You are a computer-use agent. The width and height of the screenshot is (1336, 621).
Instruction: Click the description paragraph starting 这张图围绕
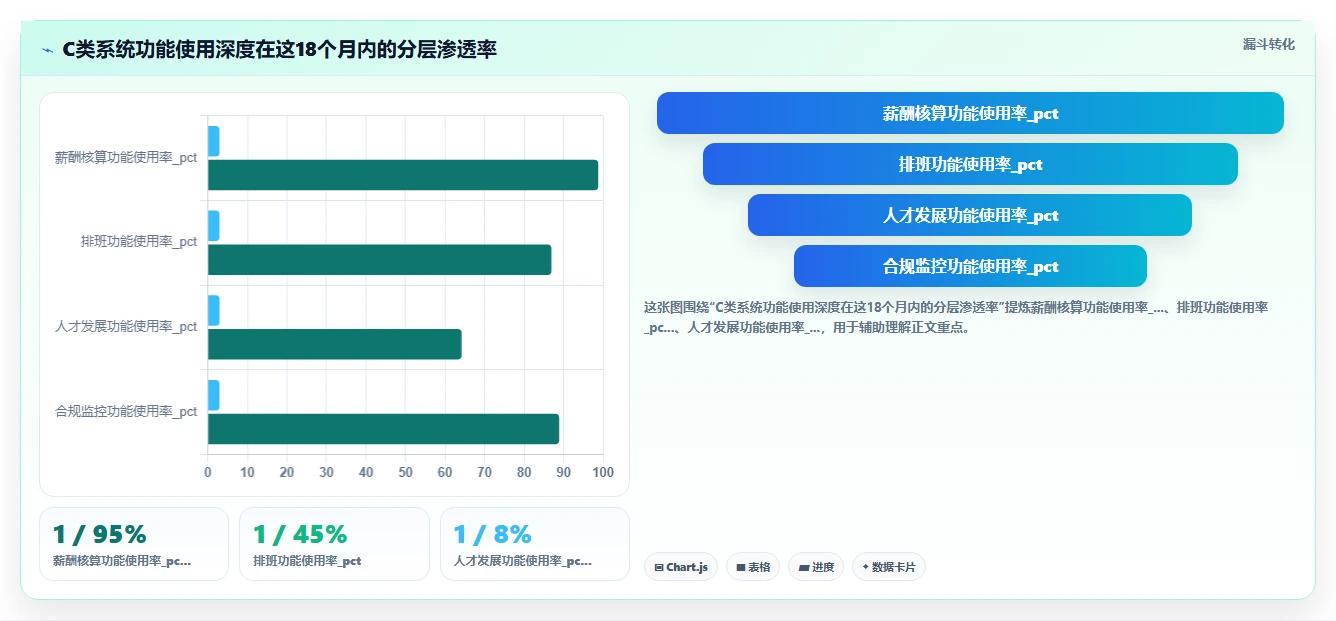956,317
